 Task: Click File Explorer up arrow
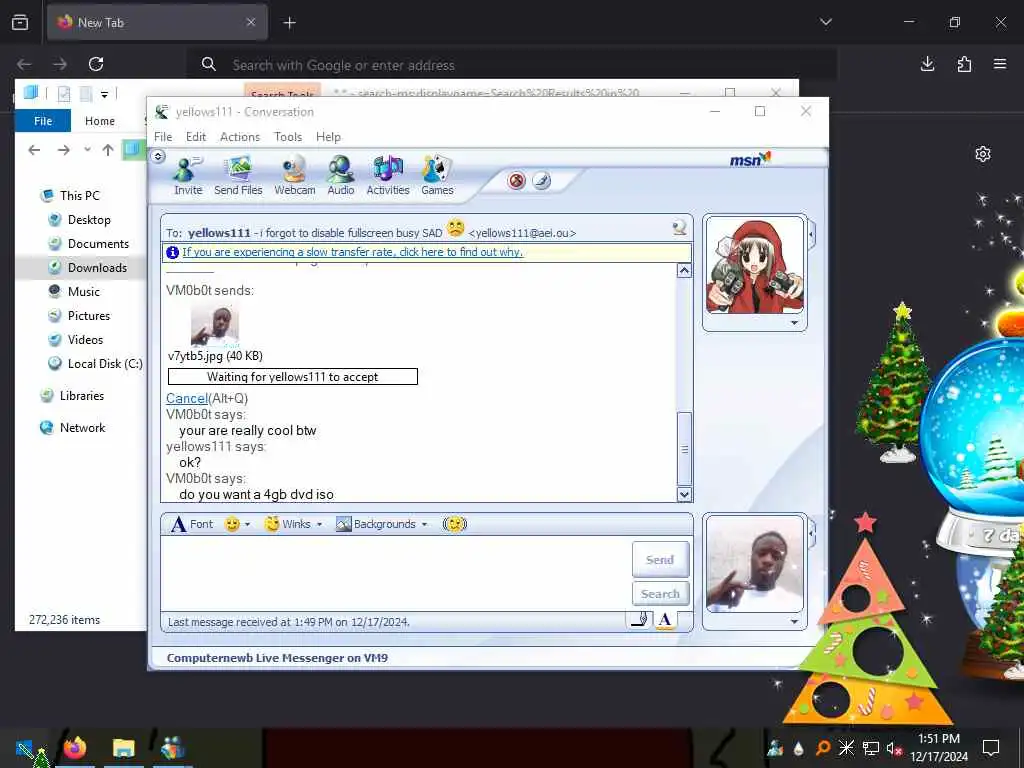click(x=108, y=150)
